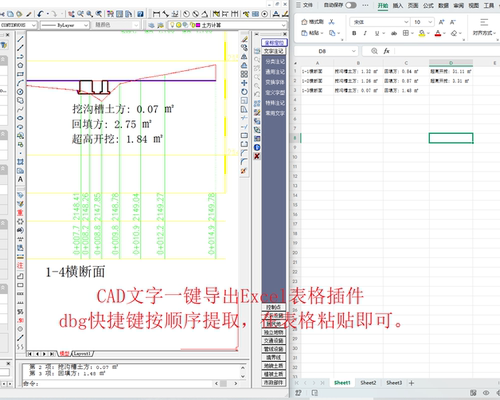Switch to the Data ribbon tab
Viewport: 500px width, 400px height.
[x=443, y=5]
